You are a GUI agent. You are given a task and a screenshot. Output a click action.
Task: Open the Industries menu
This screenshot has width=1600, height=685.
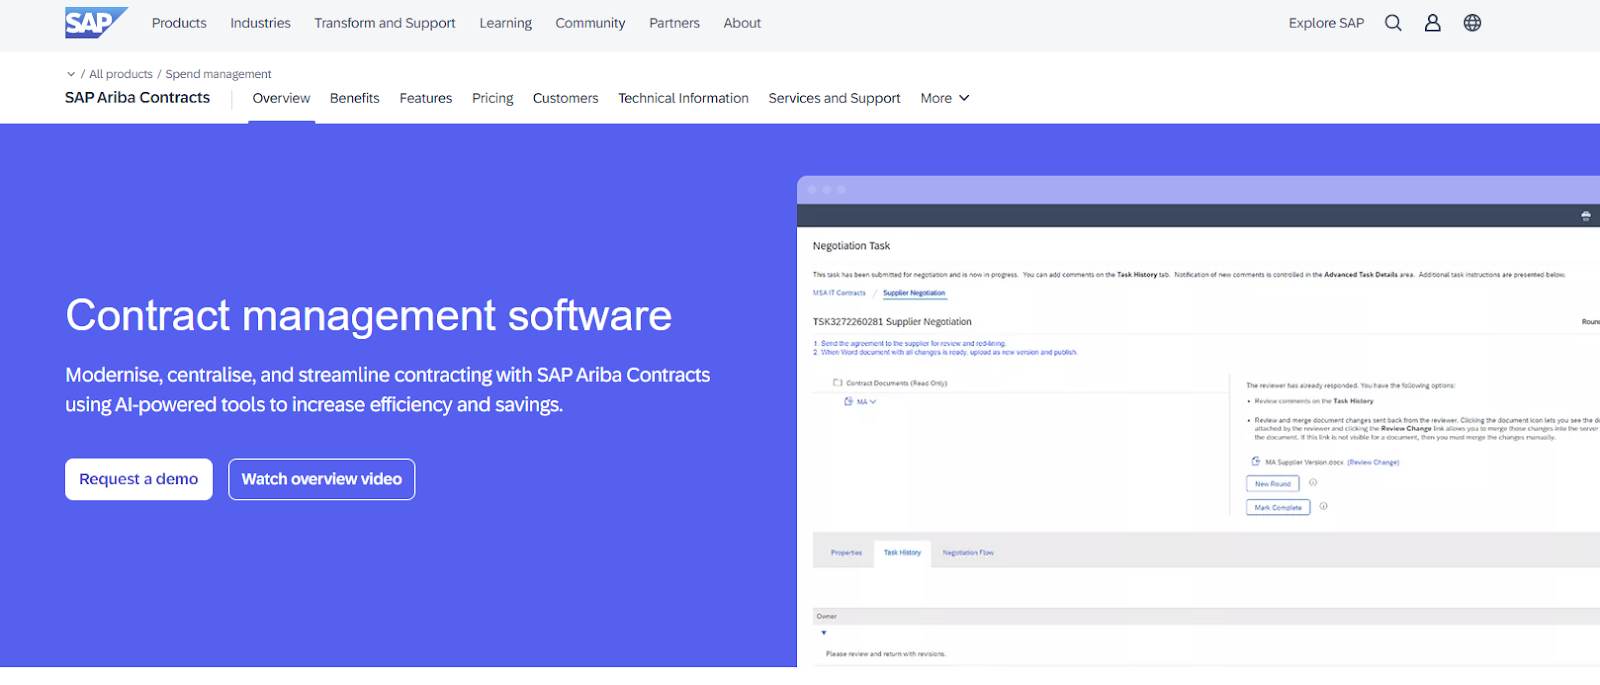(x=260, y=23)
